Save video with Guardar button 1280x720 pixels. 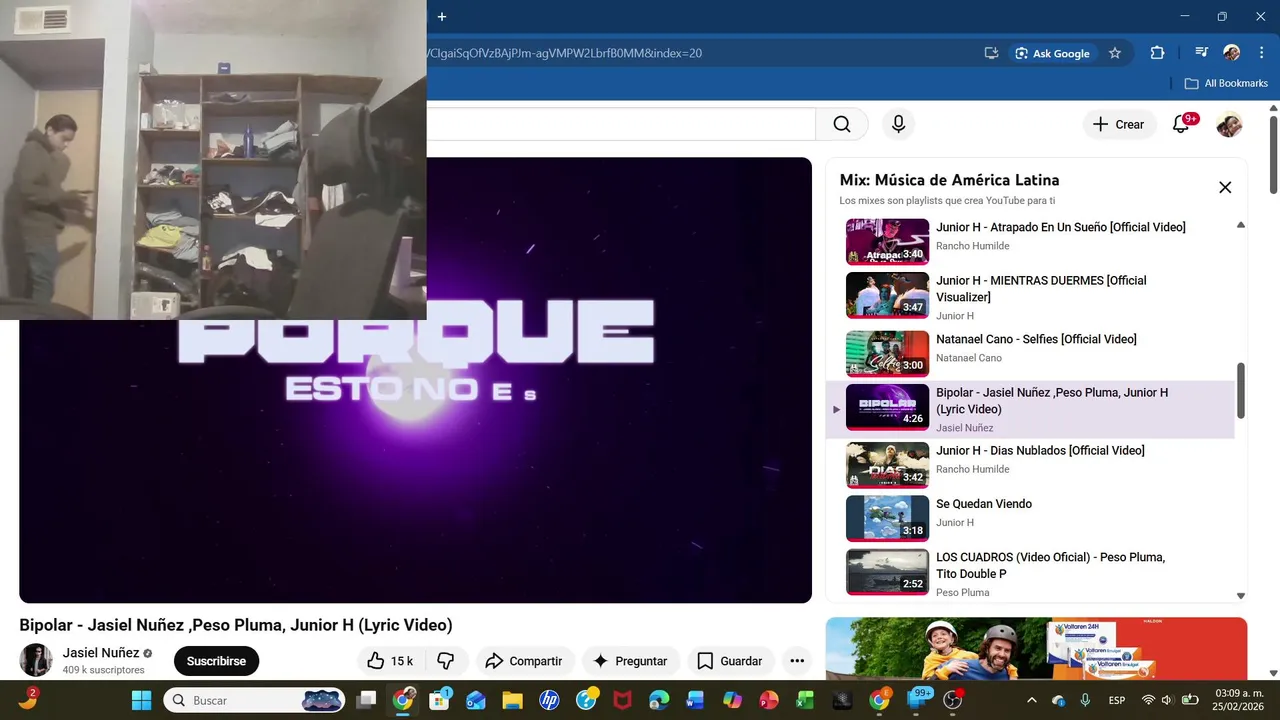730,661
